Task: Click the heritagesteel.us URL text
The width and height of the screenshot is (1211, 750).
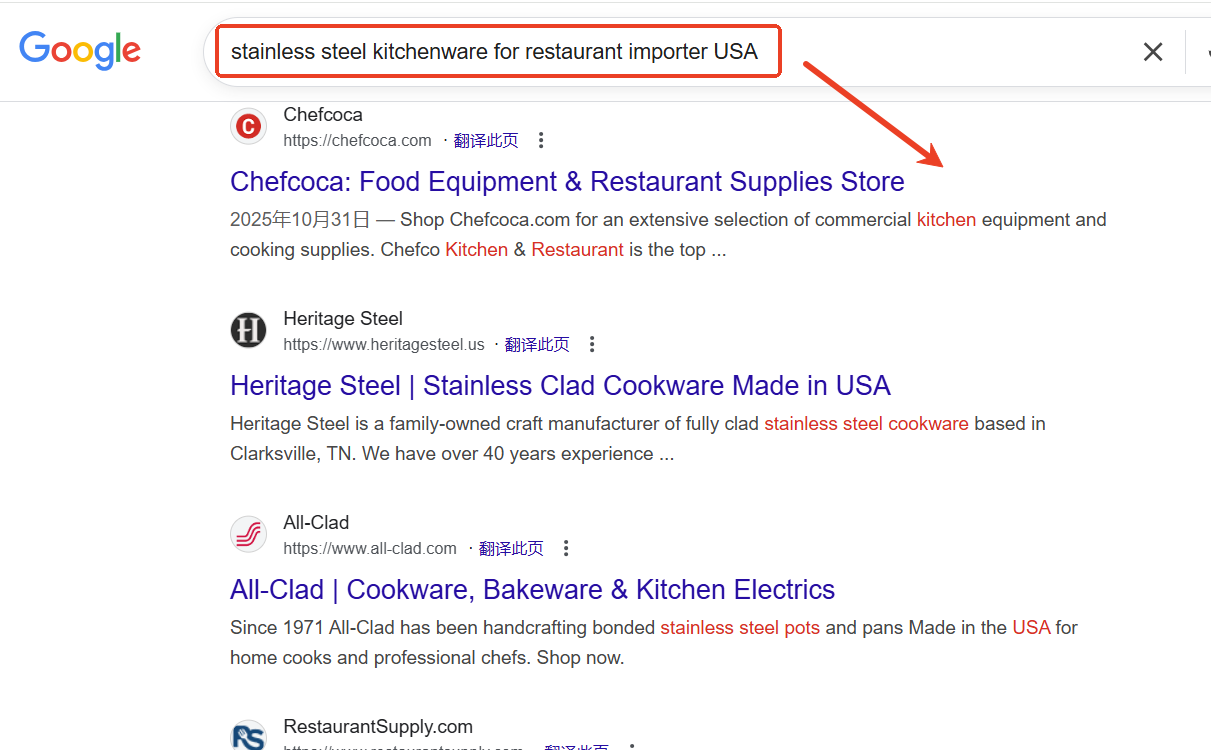Action: pos(383,345)
